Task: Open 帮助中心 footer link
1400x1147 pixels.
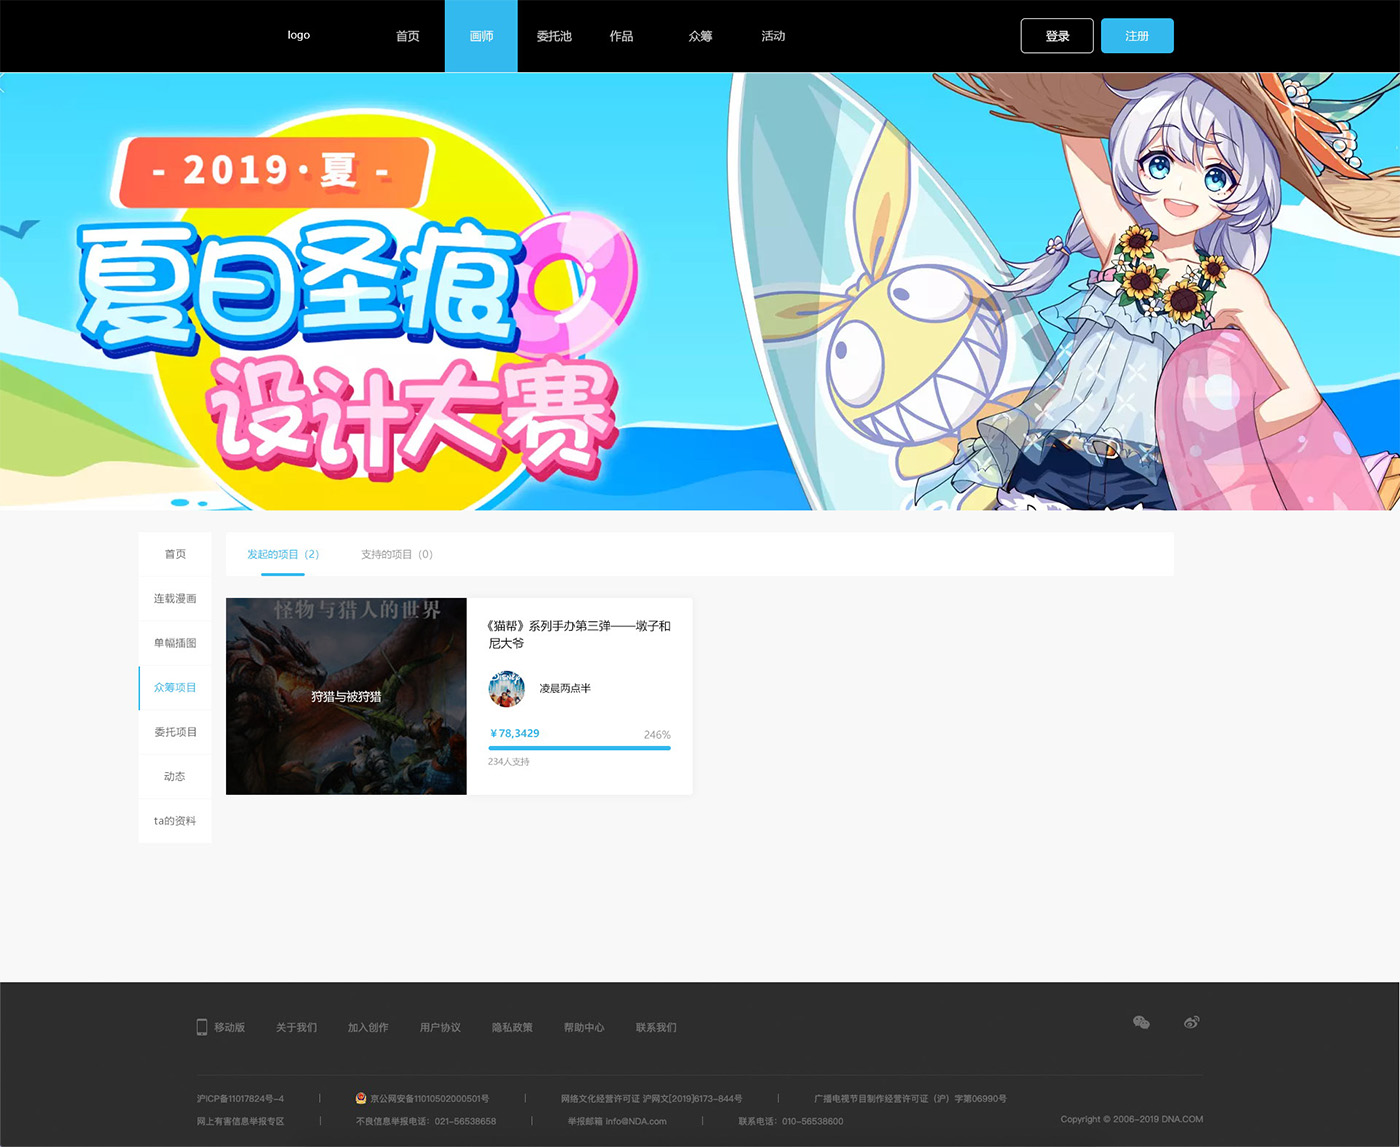Action: [584, 1027]
